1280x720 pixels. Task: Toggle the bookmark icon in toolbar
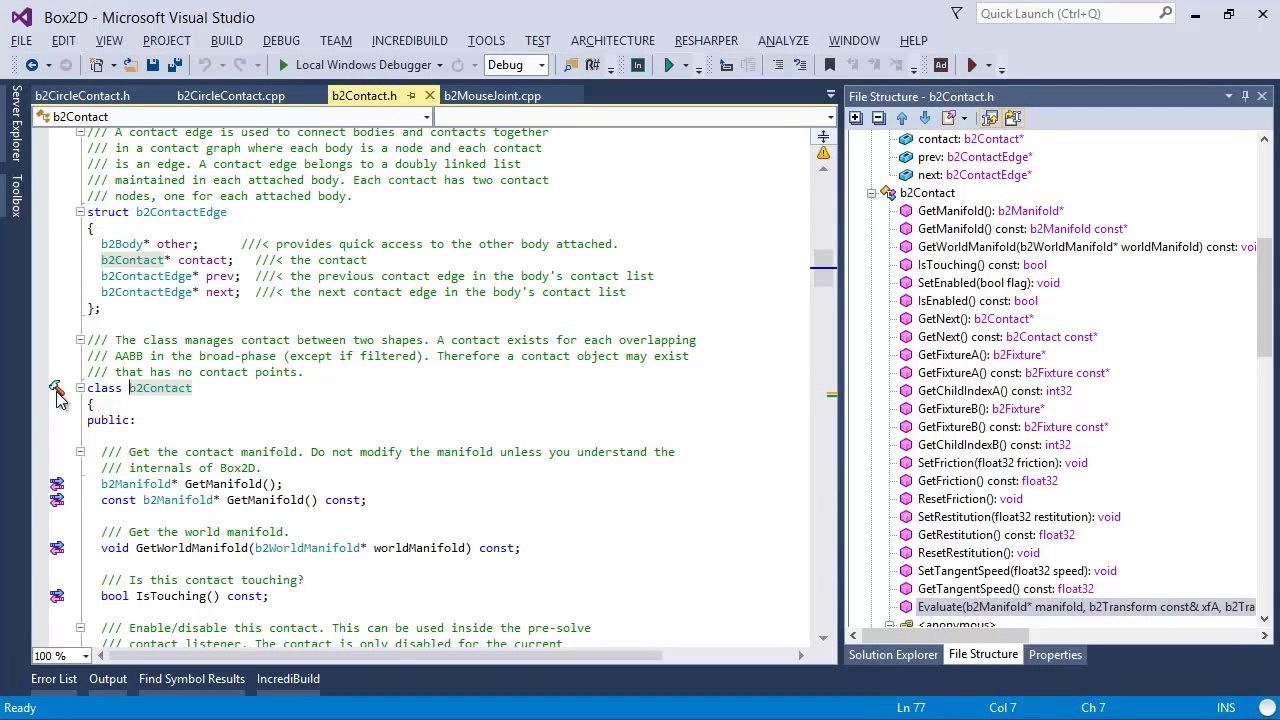(829, 65)
